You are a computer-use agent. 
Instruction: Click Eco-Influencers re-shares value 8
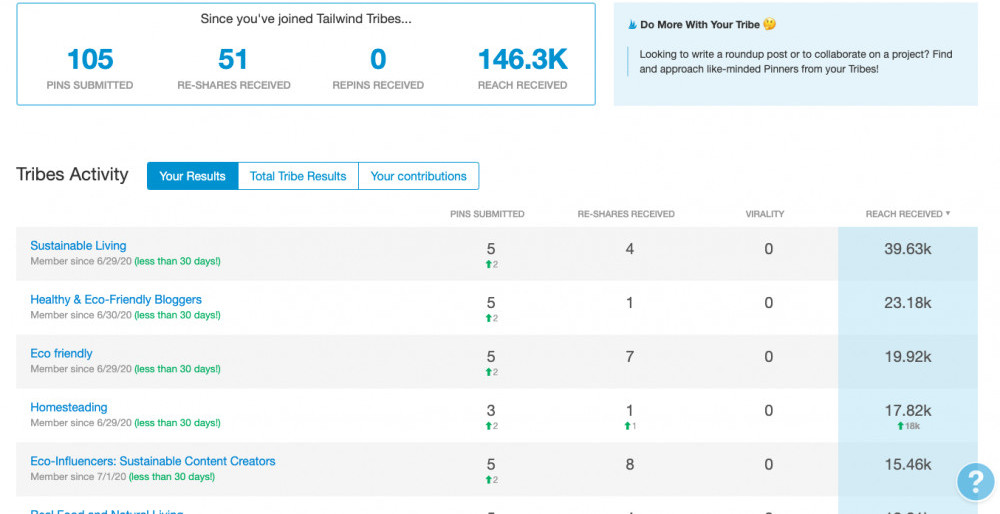pos(629,465)
